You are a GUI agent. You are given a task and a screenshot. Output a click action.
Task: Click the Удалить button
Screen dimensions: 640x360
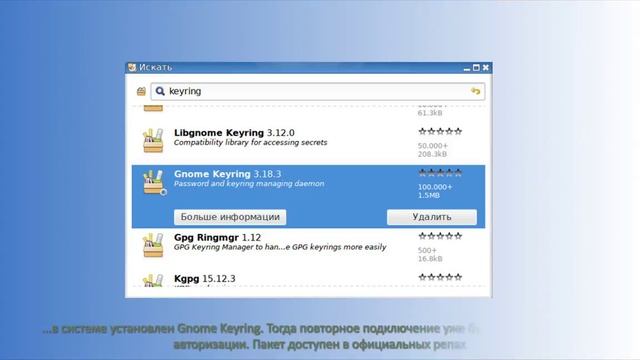click(x=432, y=217)
